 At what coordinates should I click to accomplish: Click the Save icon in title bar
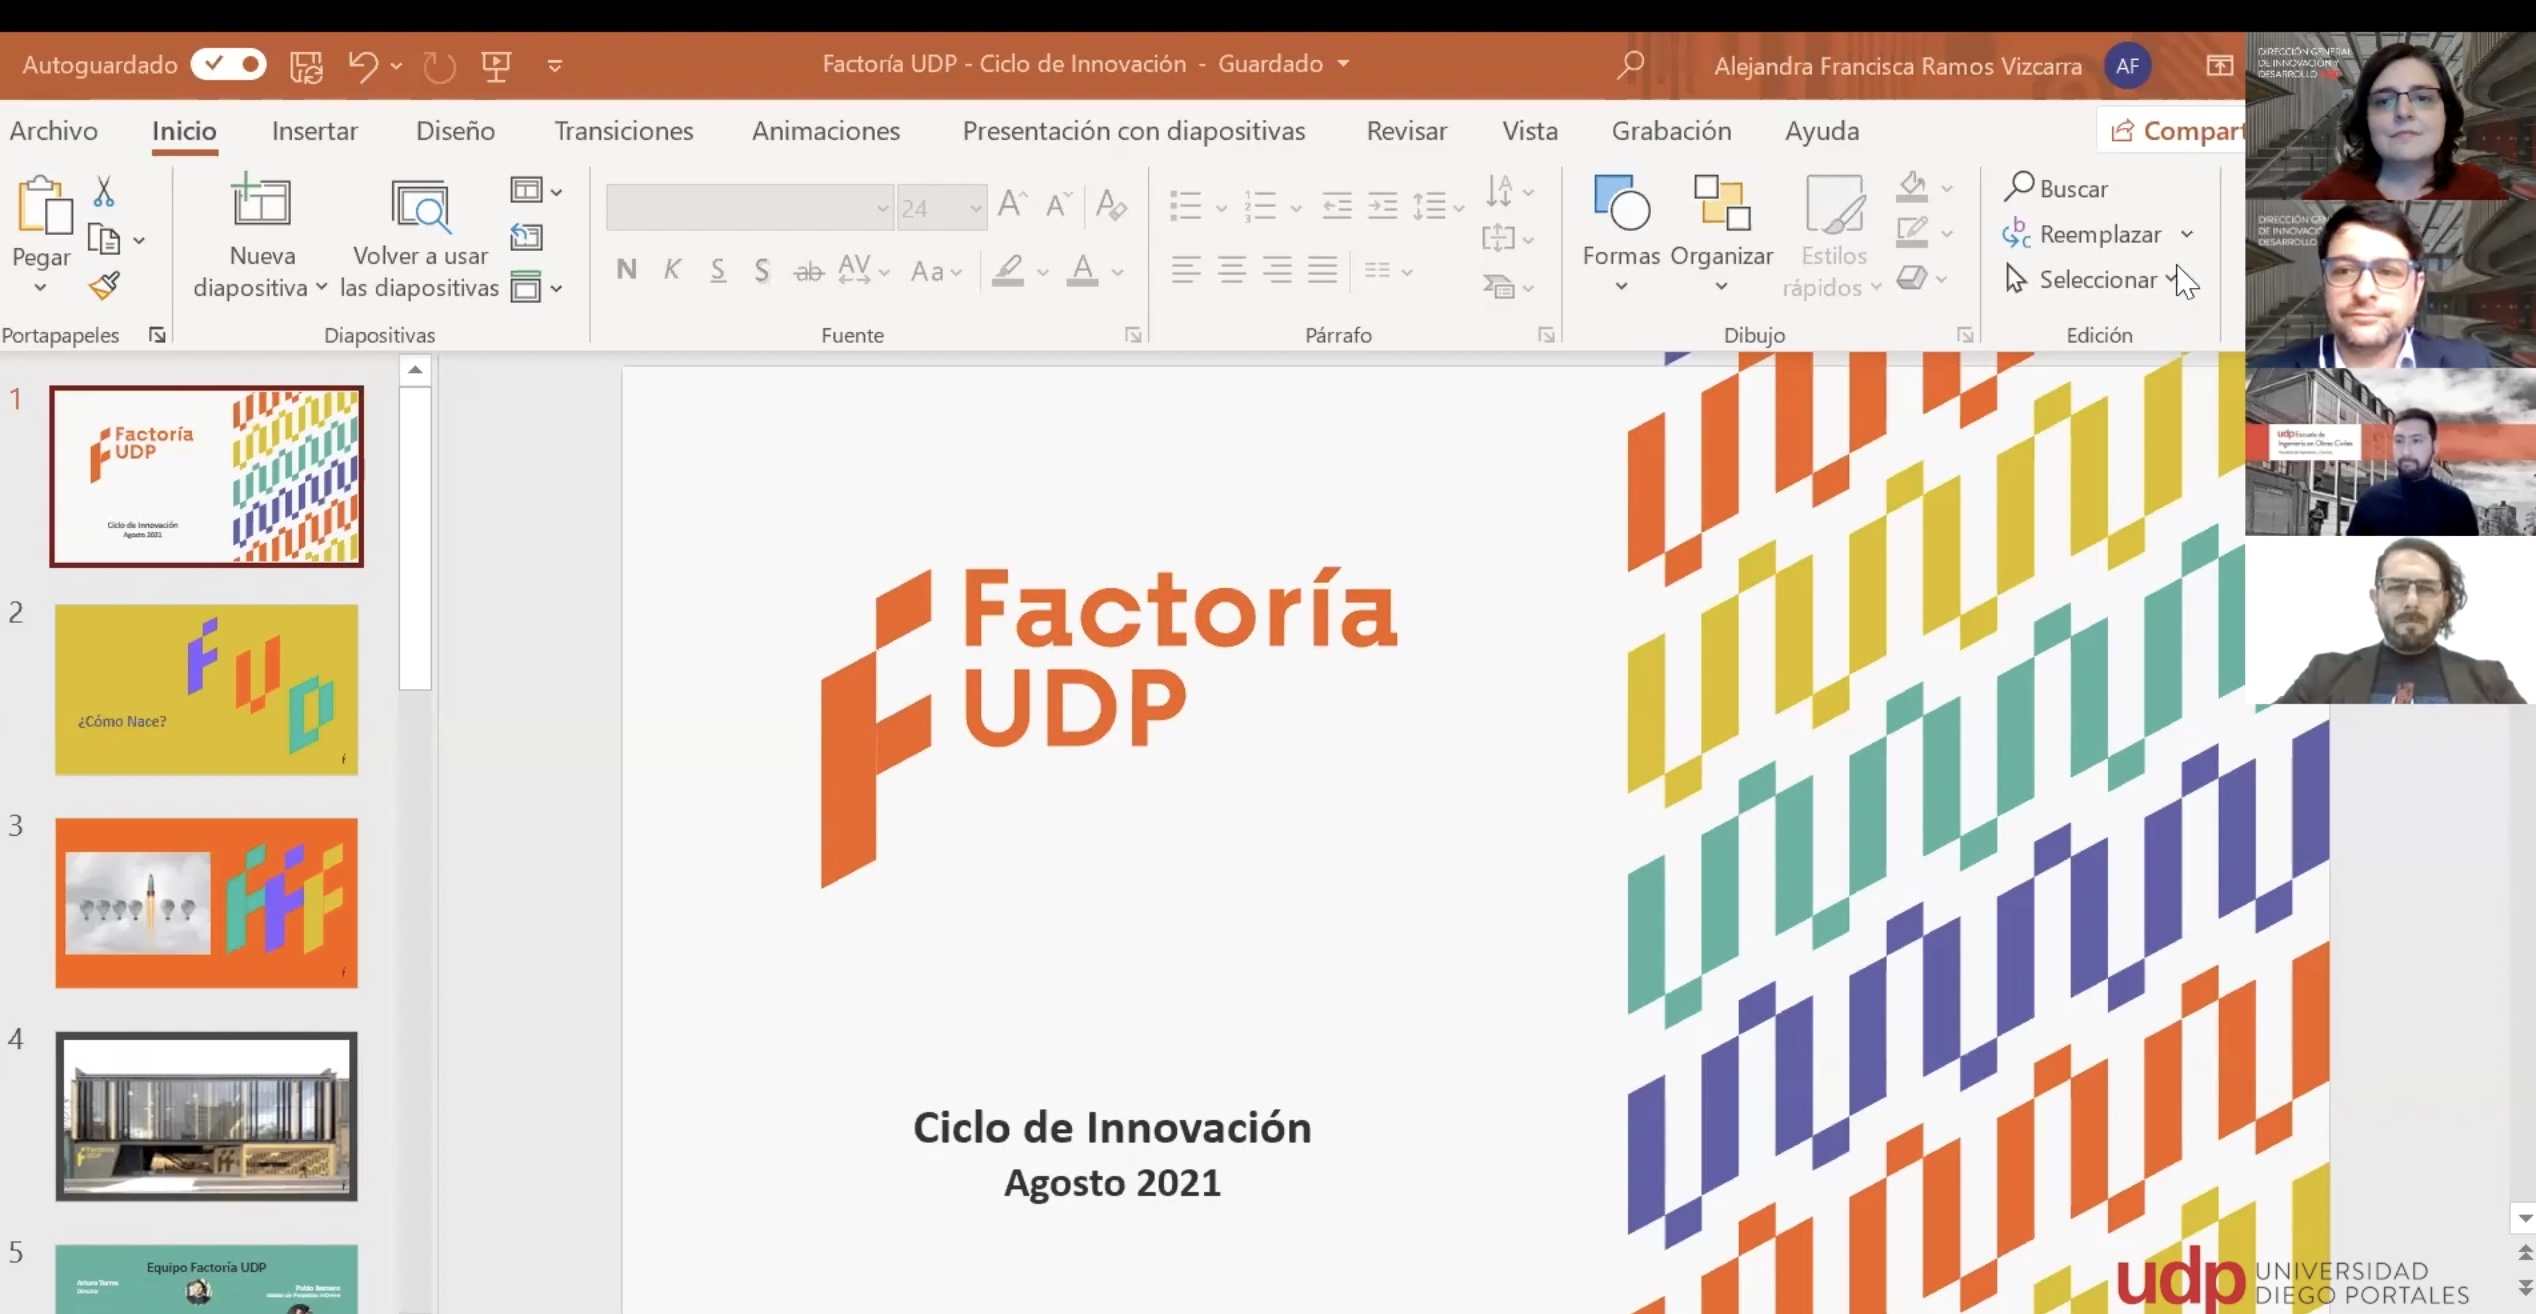(306, 66)
